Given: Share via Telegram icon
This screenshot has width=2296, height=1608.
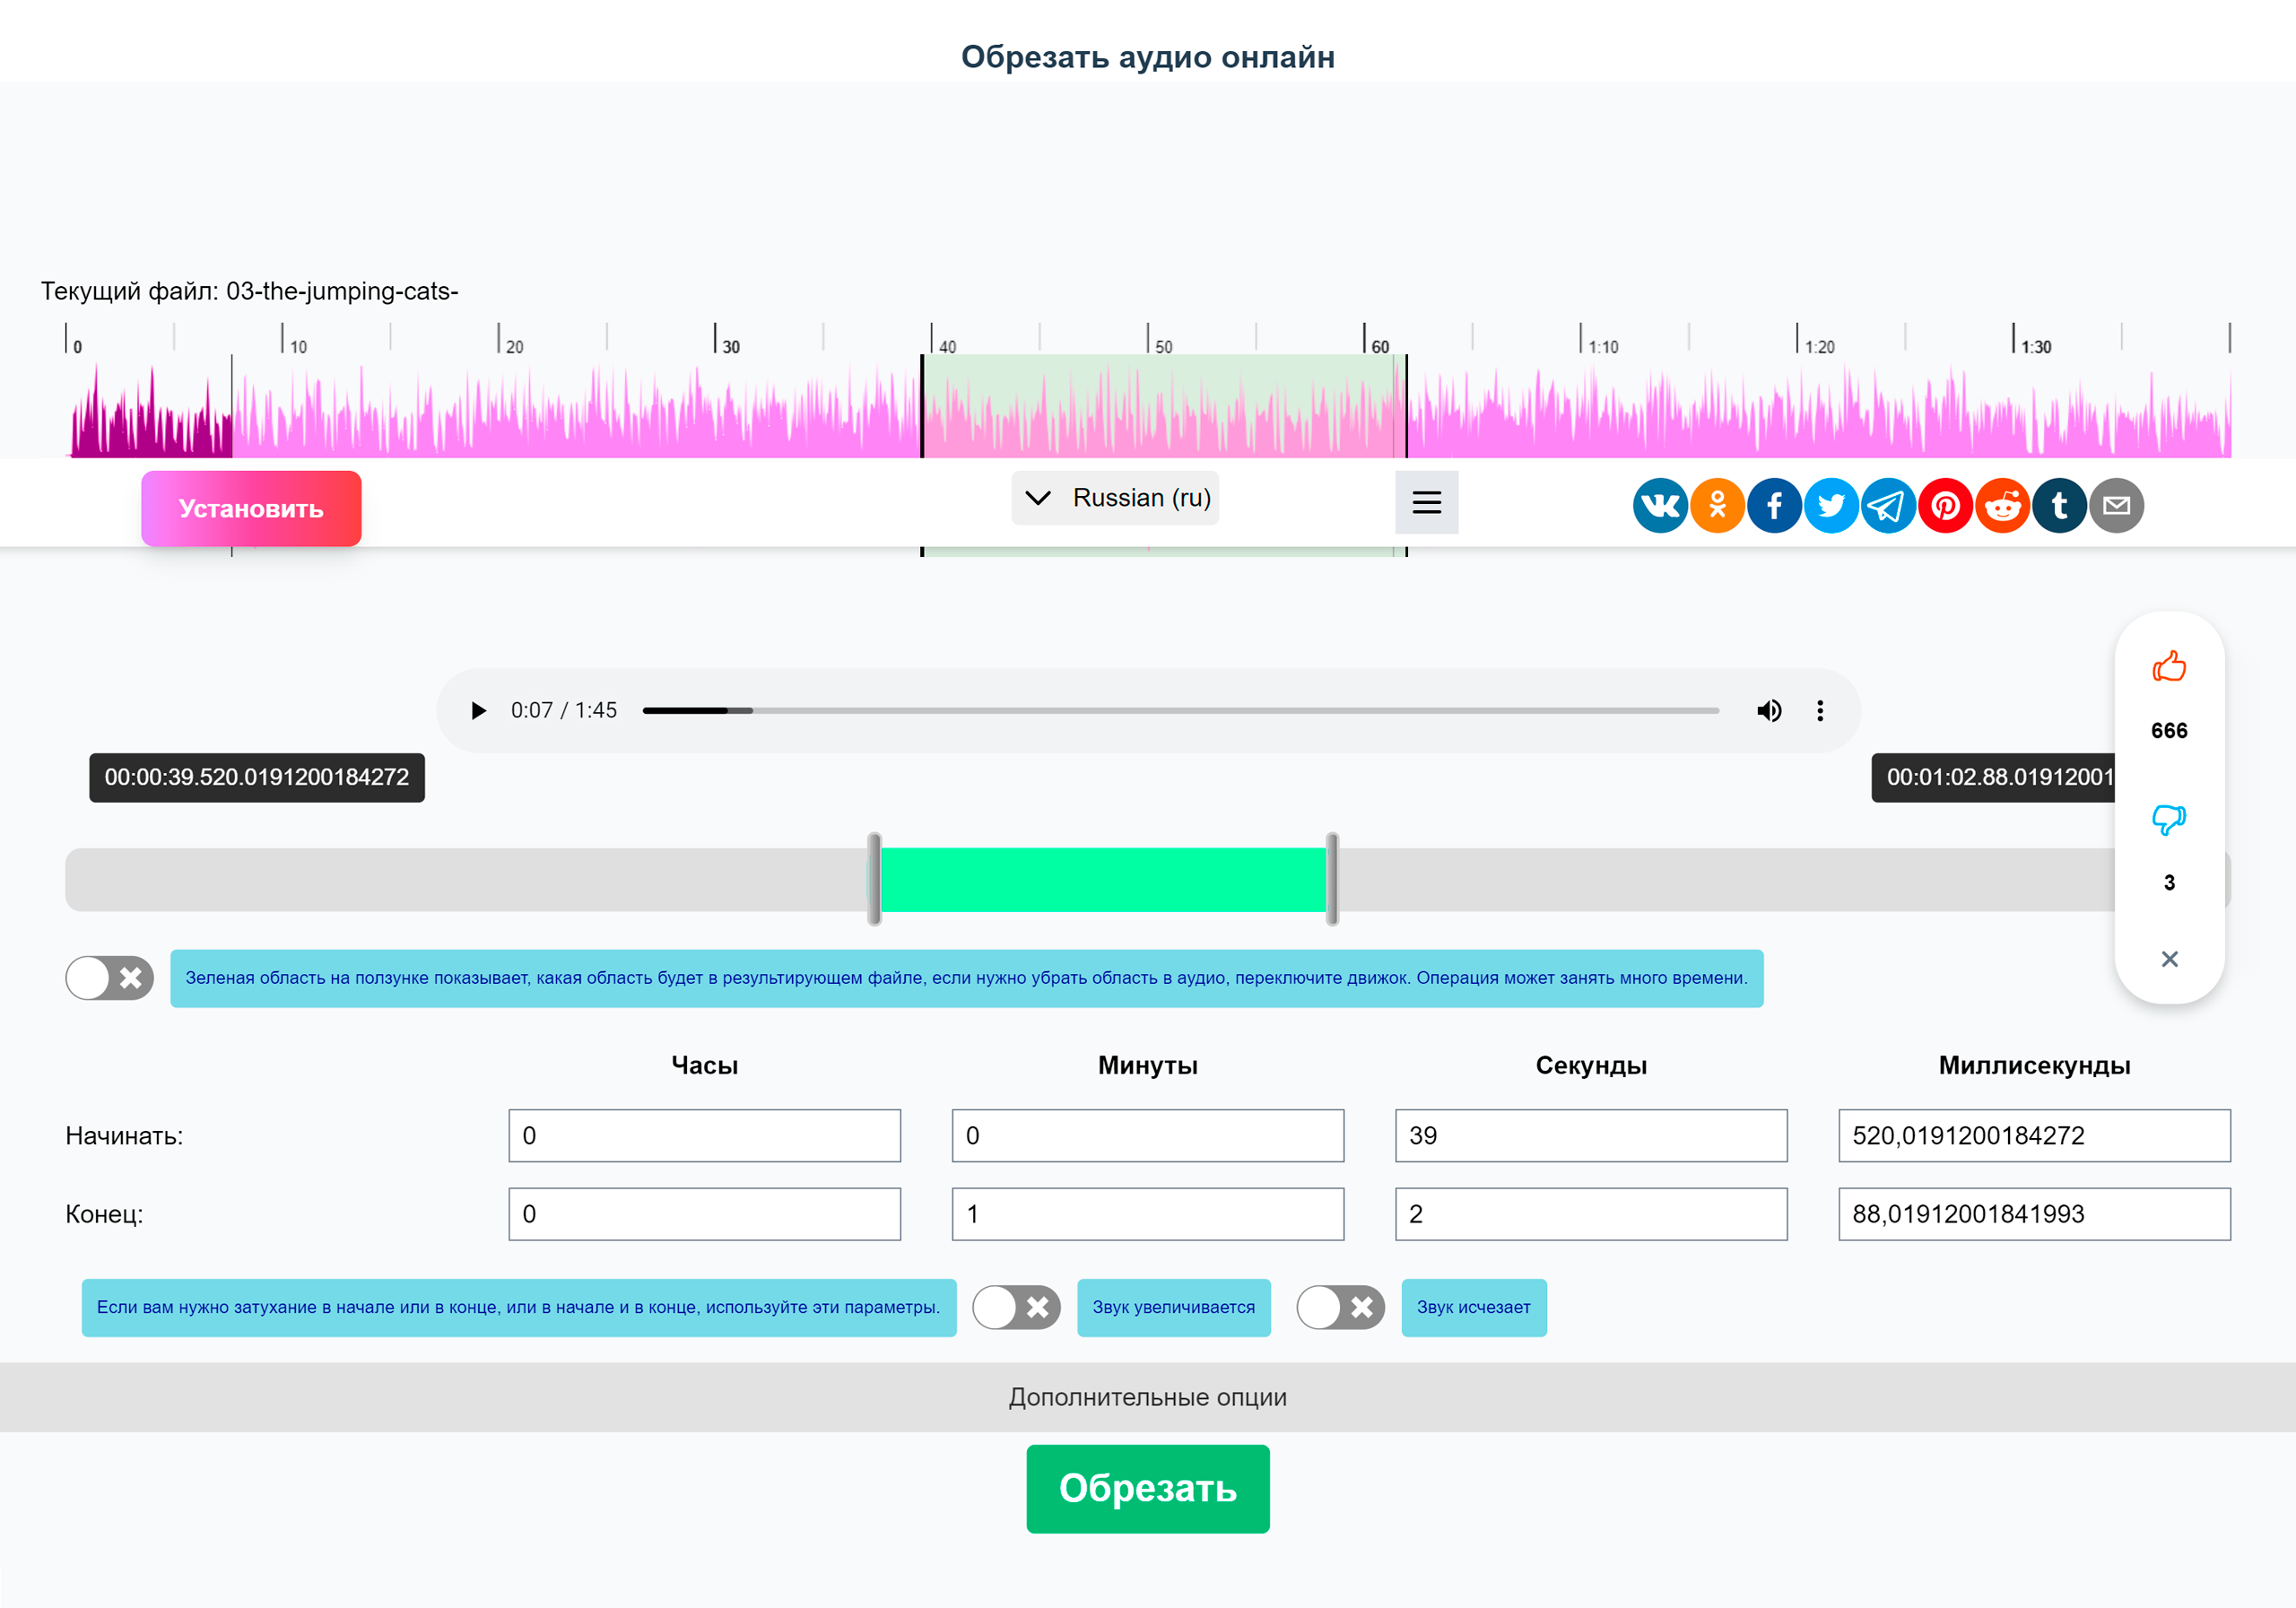Looking at the screenshot, I should (x=1888, y=506).
